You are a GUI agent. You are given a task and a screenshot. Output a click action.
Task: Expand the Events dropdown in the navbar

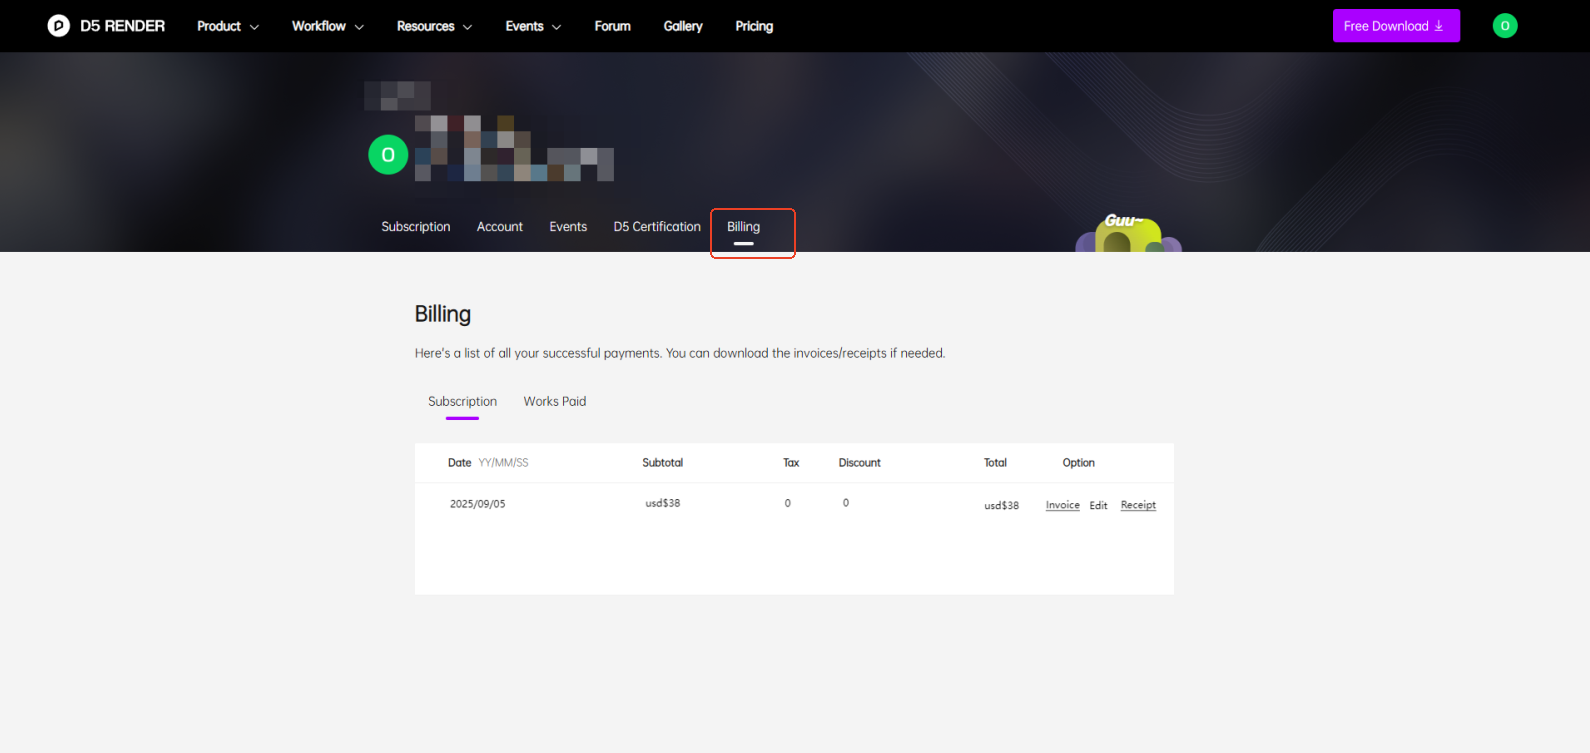click(x=533, y=26)
